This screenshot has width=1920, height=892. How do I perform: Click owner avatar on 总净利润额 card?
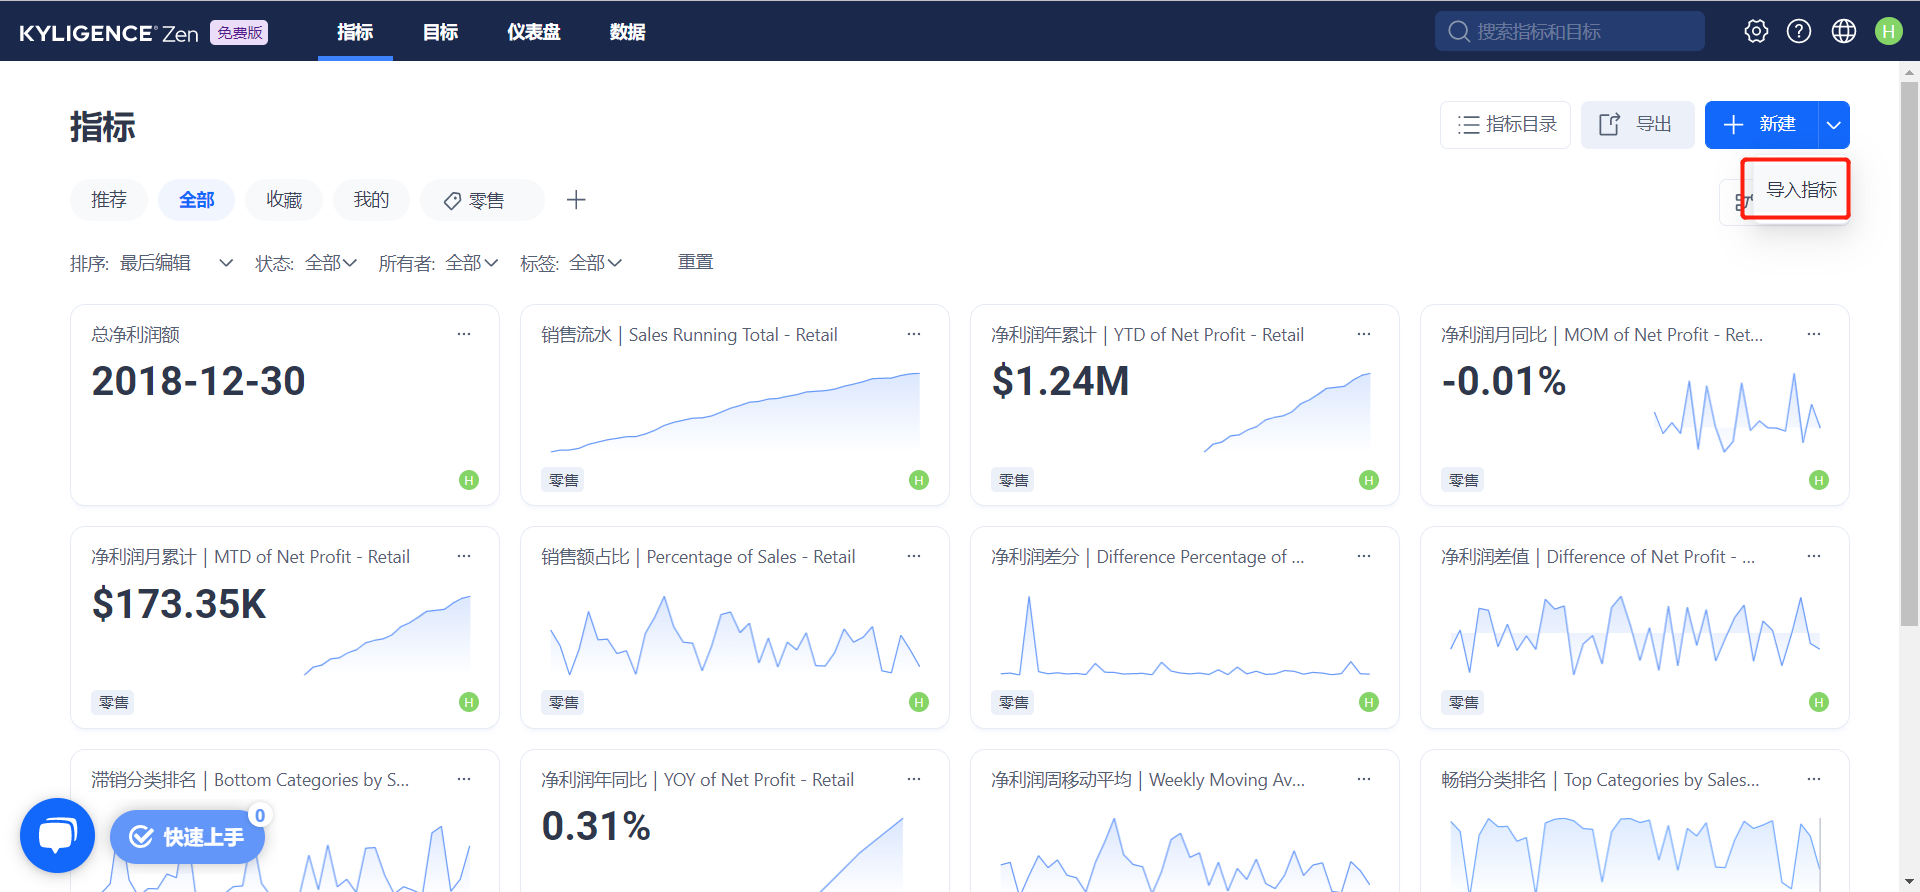(469, 480)
